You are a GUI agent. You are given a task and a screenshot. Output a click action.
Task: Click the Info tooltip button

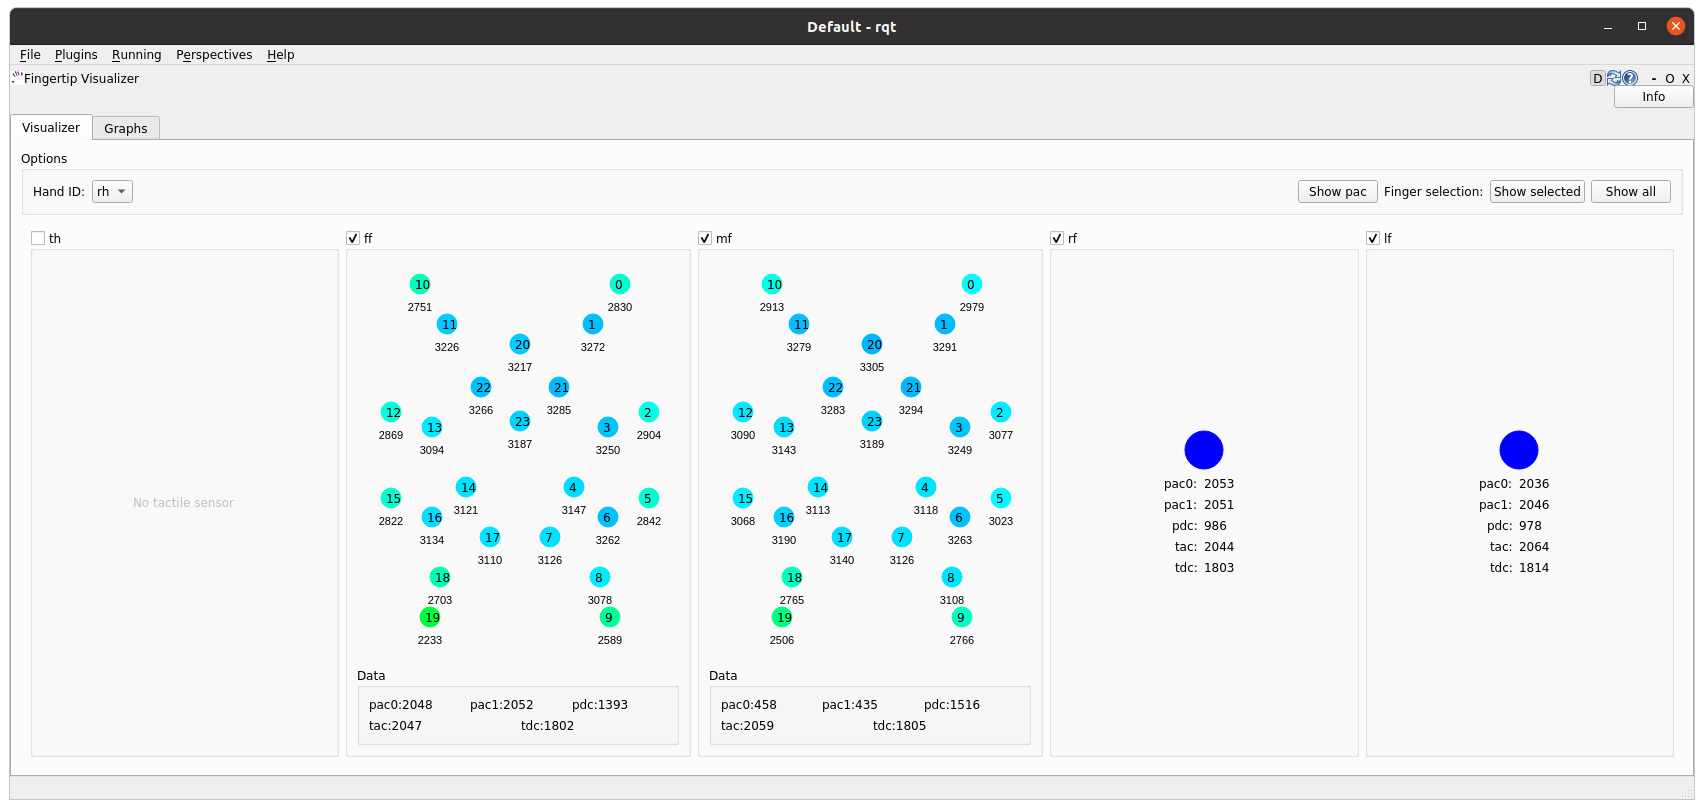(1653, 97)
